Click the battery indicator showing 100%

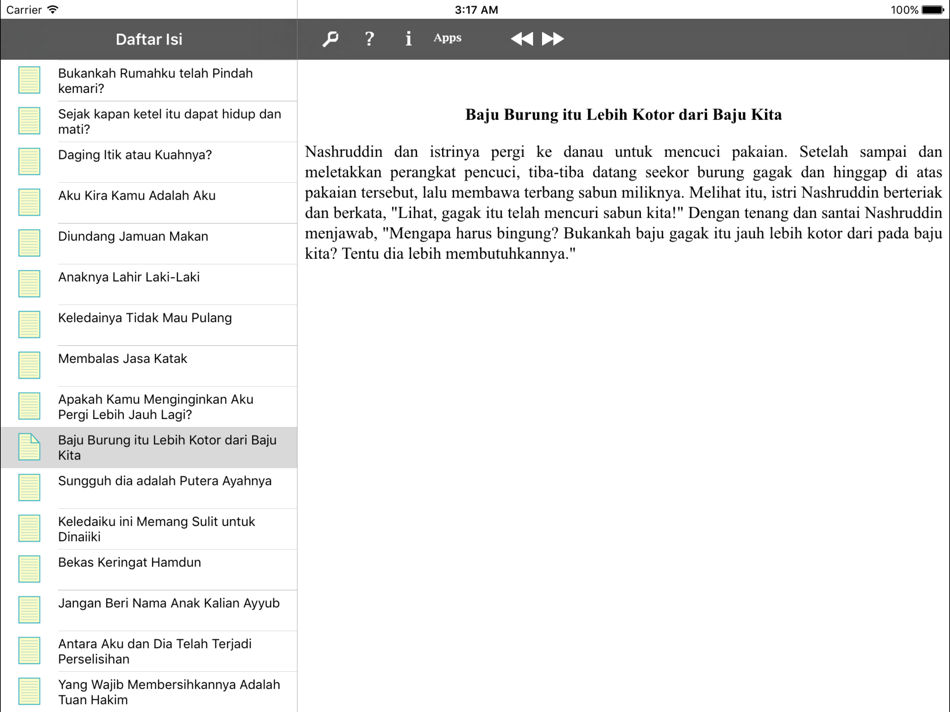[920, 10]
